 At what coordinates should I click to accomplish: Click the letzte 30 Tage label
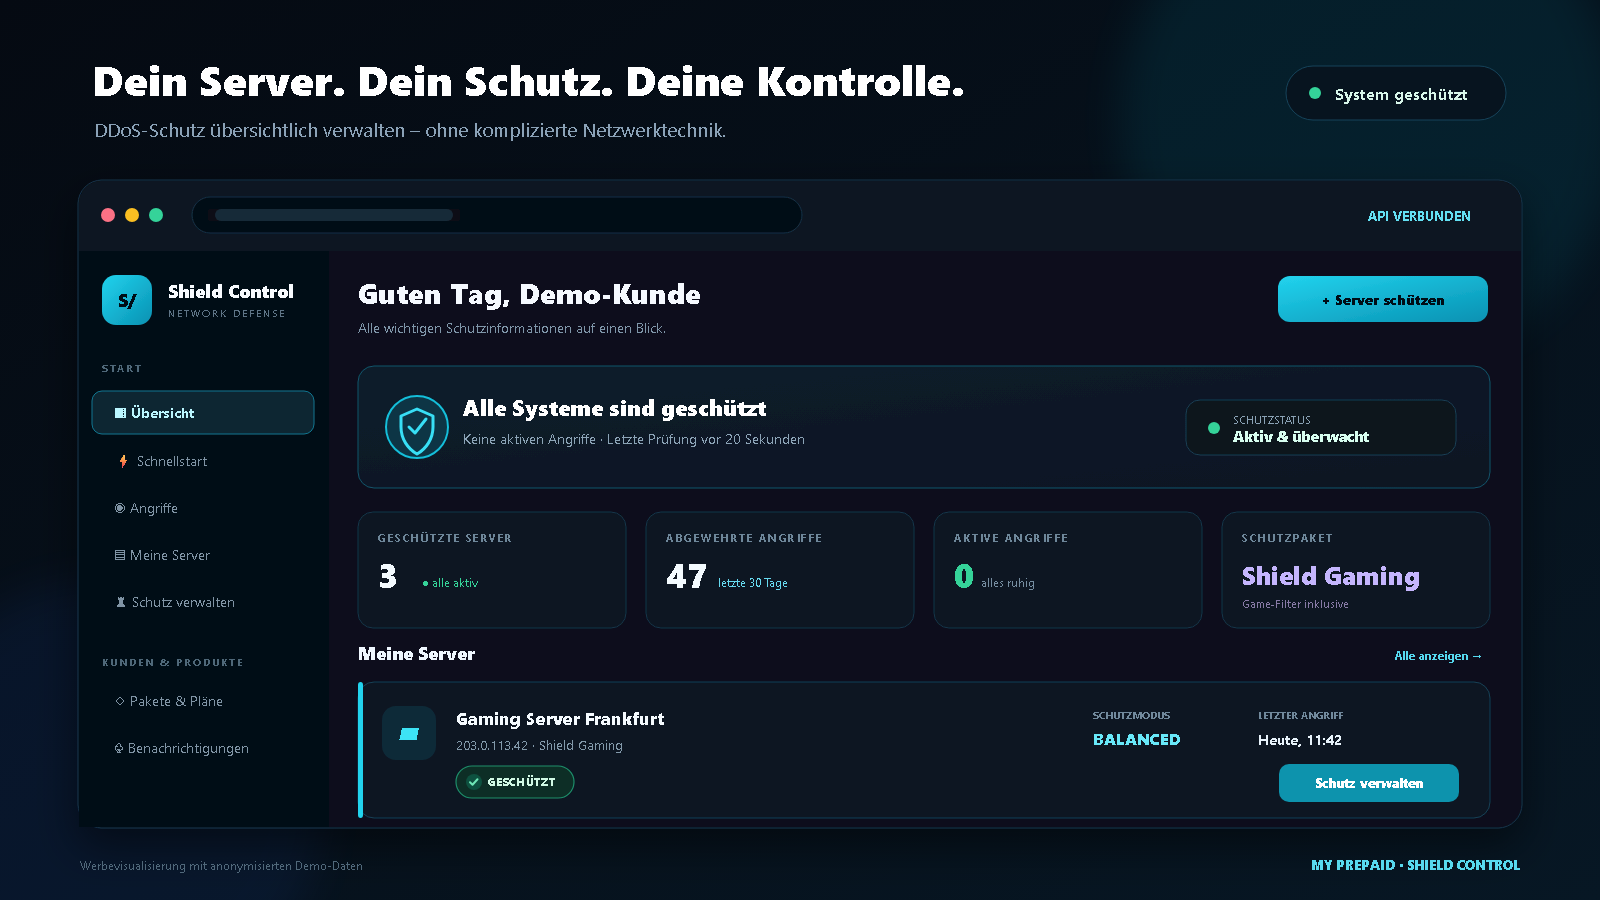pyautogui.click(x=753, y=583)
